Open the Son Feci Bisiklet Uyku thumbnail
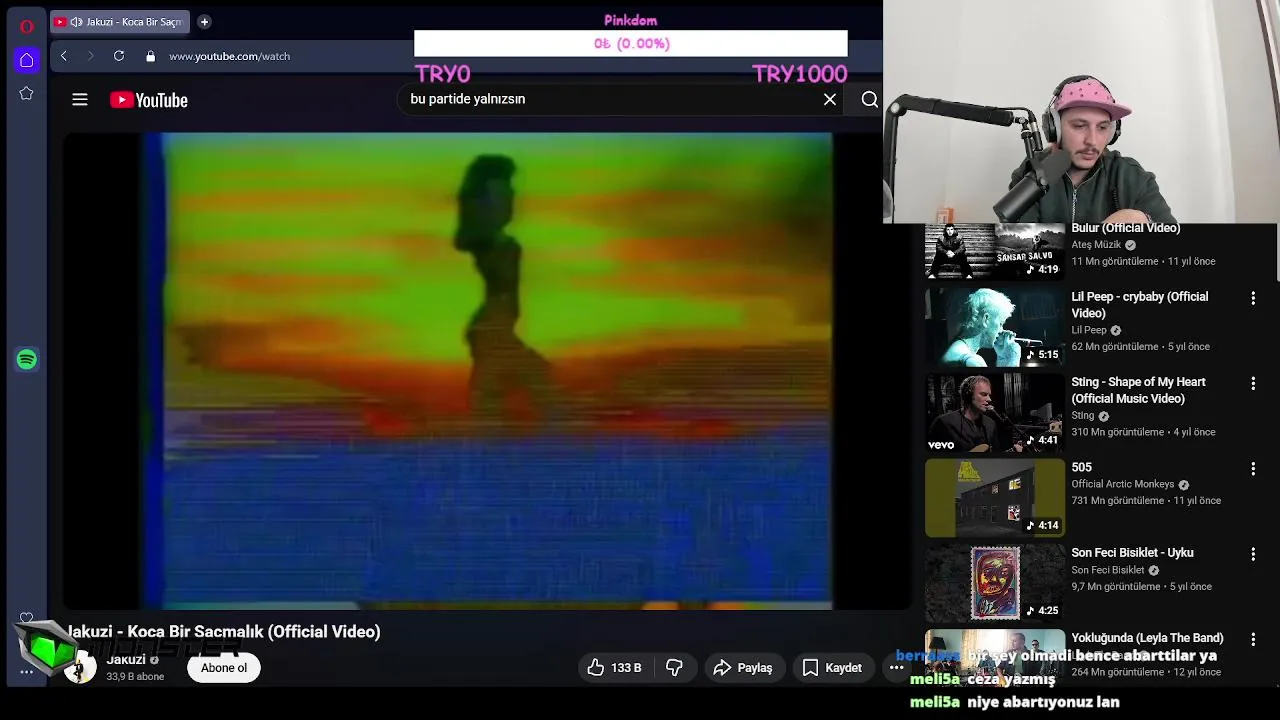This screenshot has height=720, width=1280. click(994, 582)
